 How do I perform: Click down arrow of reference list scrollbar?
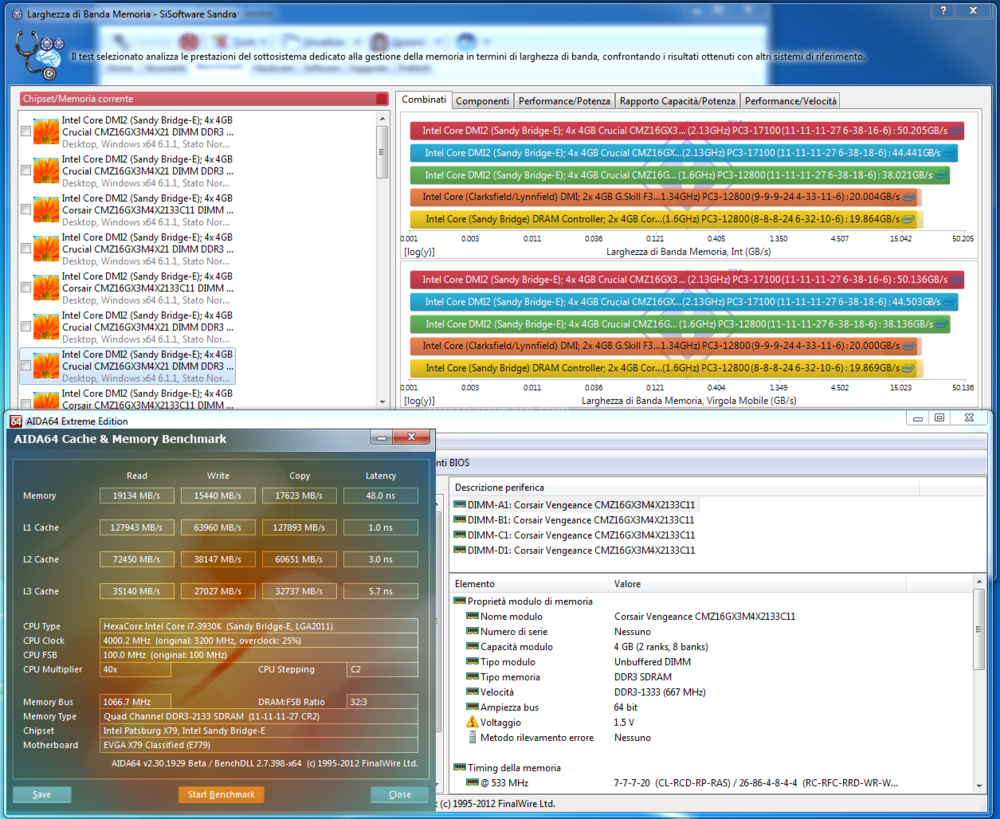pos(382,402)
